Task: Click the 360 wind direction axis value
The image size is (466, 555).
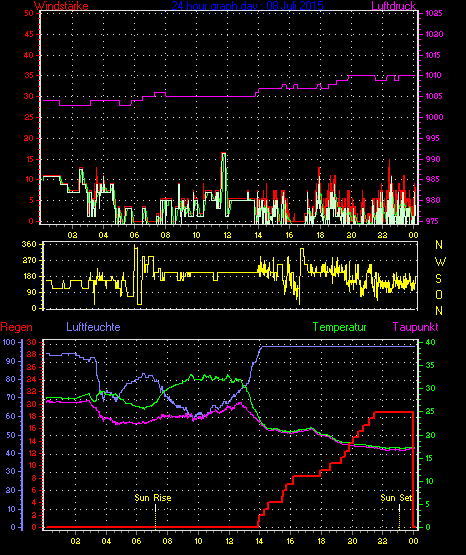Action: coord(29,244)
